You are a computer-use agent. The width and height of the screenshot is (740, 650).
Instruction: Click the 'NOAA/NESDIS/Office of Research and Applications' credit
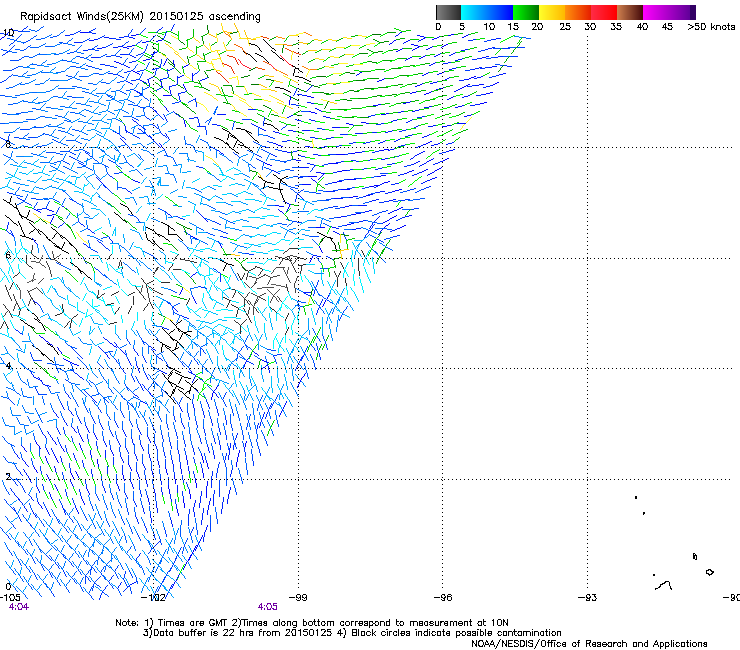[589, 644]
